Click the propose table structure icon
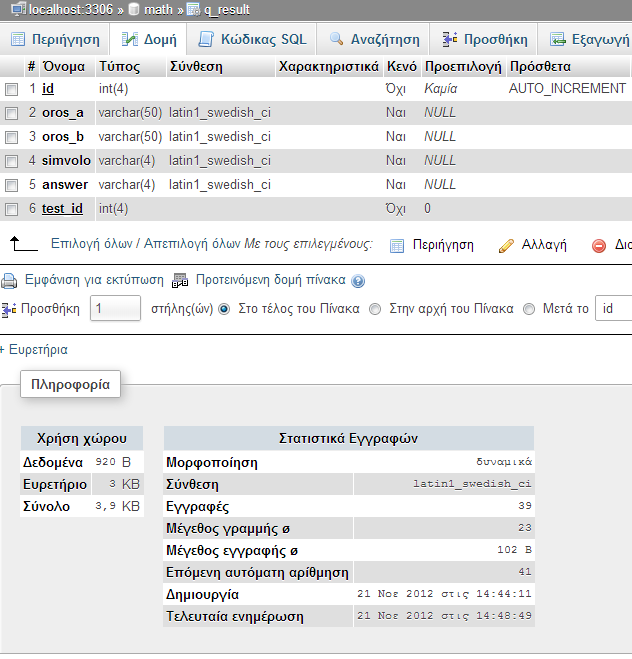The image size is (632, 659). (180, 280)
